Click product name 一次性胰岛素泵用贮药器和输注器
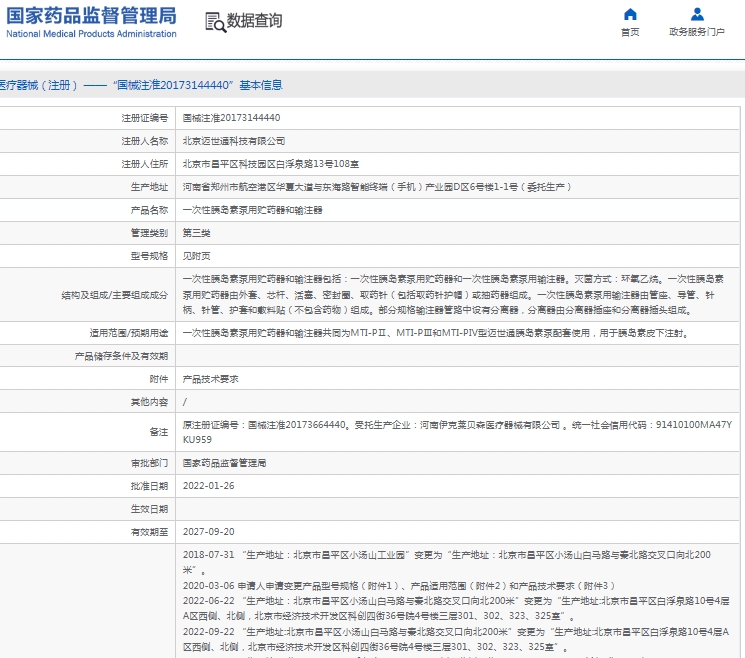Screen dimensions: 745x658 pyautogui.click(x=252, y=210)
